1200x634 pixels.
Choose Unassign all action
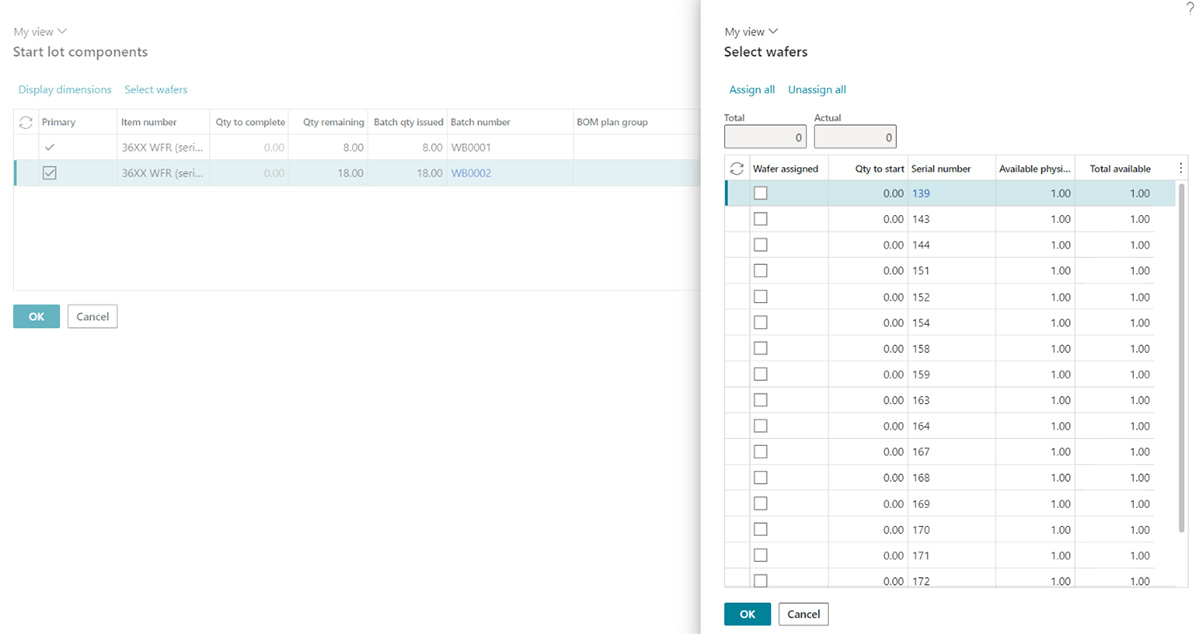(x=817, y=90)
